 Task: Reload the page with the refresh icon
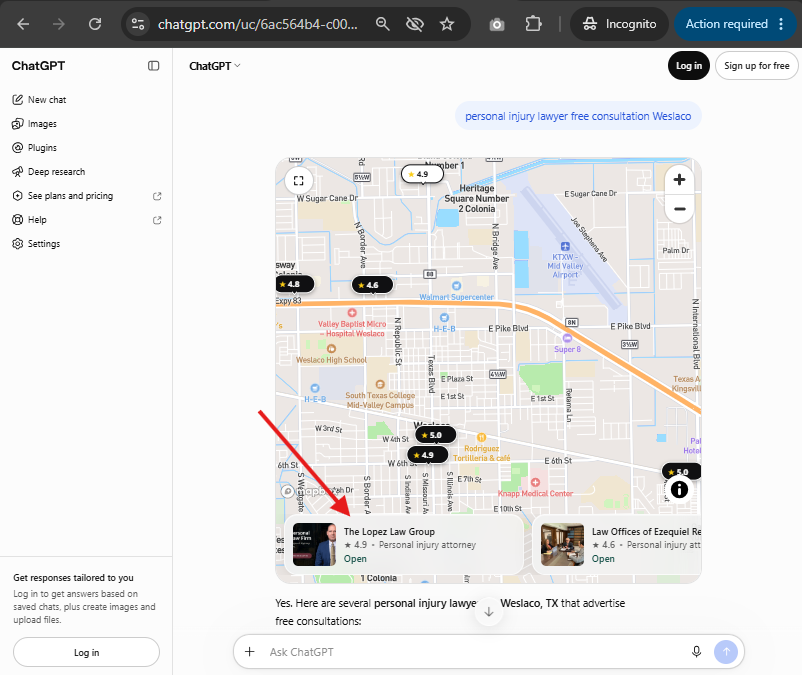tap(95, 24)
